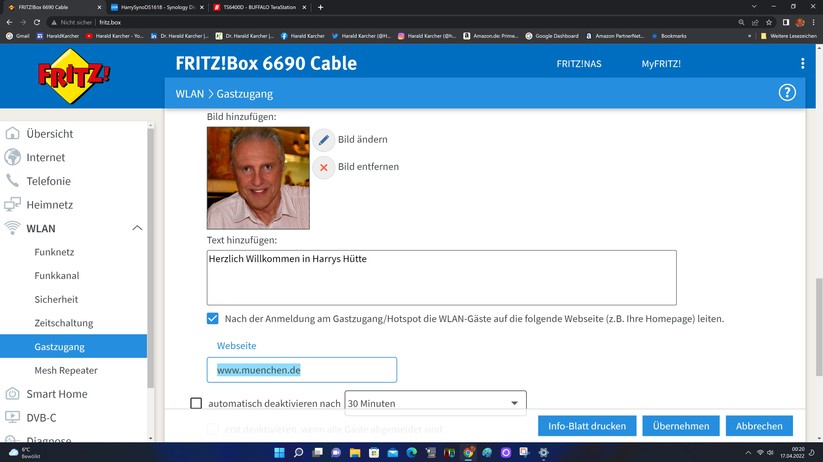823x462 pixels.
Task: Open taskbar search
Action: pyautogui.click(x=298, y=453)
